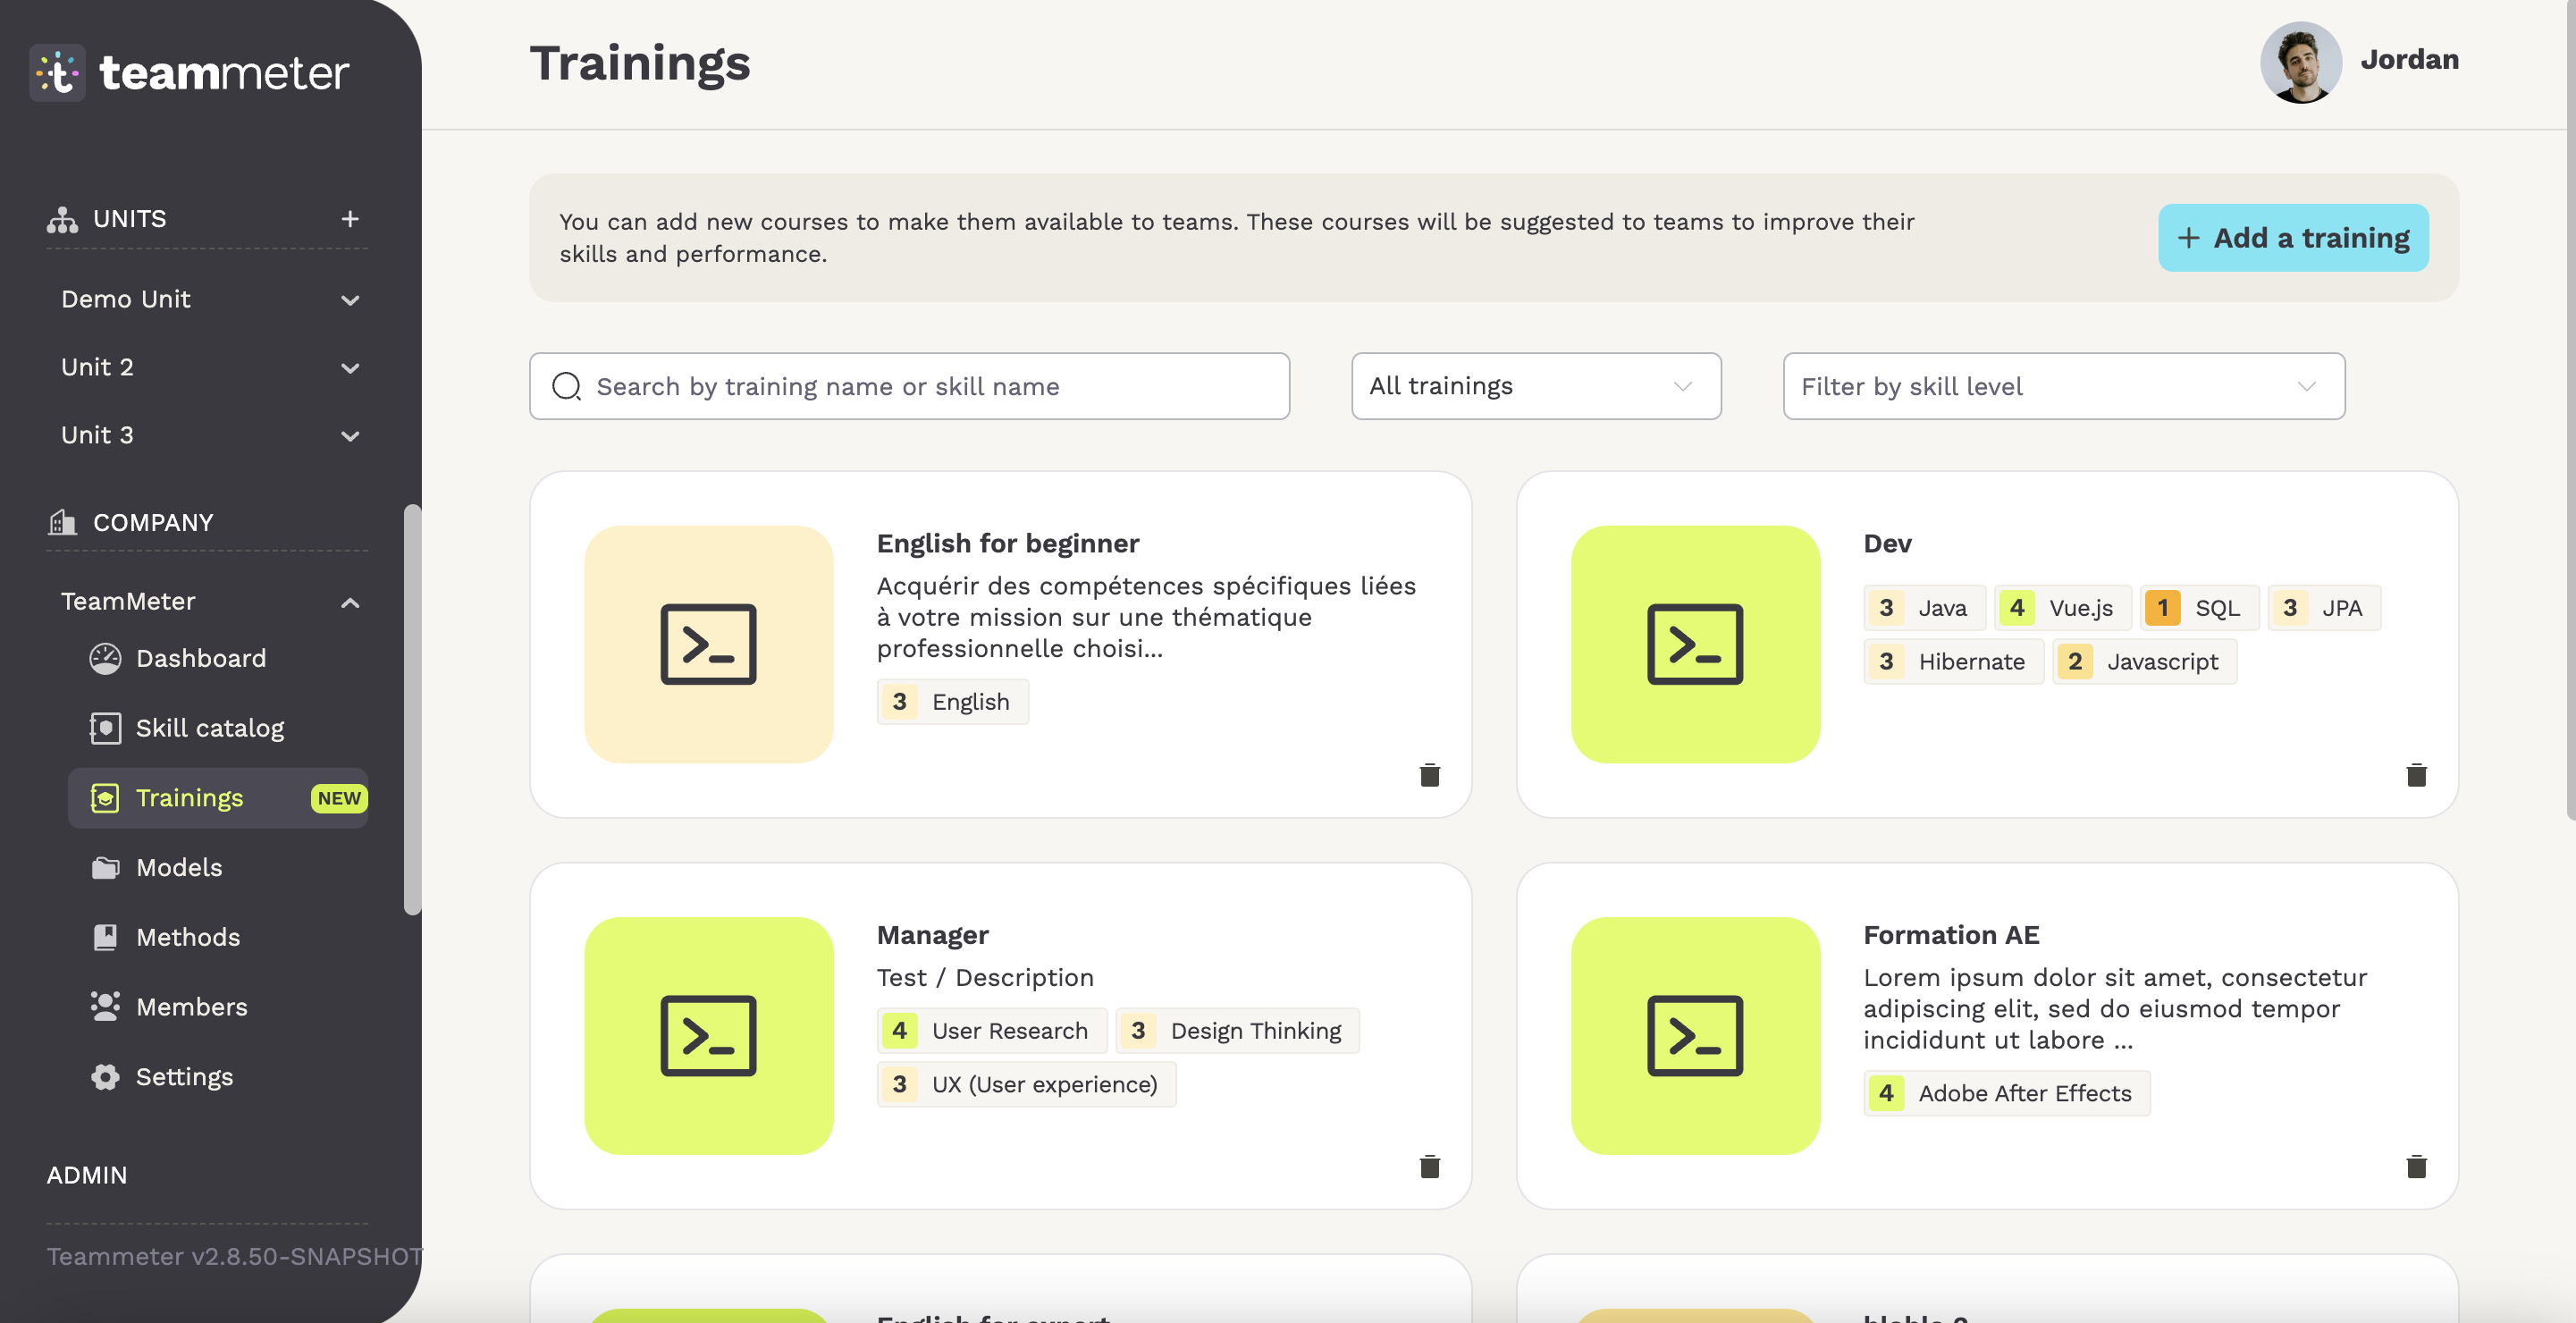
Task: Click the Design Thinking skill tag
Action: click(x=1237, y=1031)
